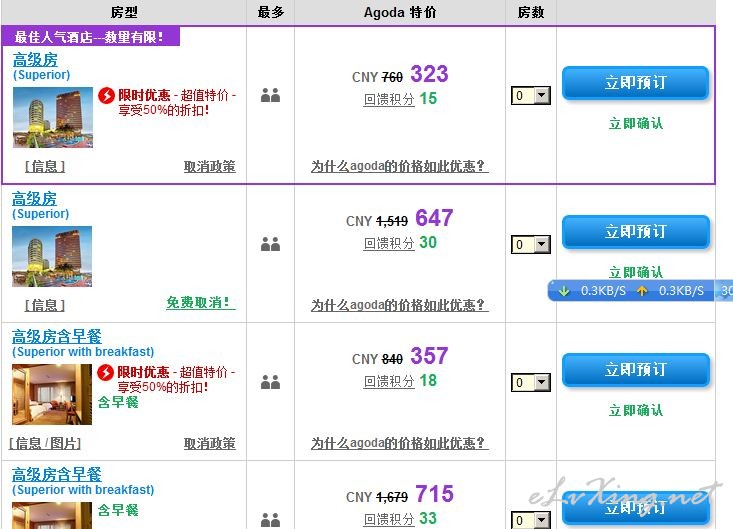This screenshot has width=733, height=529.
Task: Click the Agoda 特价 column header
Action: coord(400,12)
